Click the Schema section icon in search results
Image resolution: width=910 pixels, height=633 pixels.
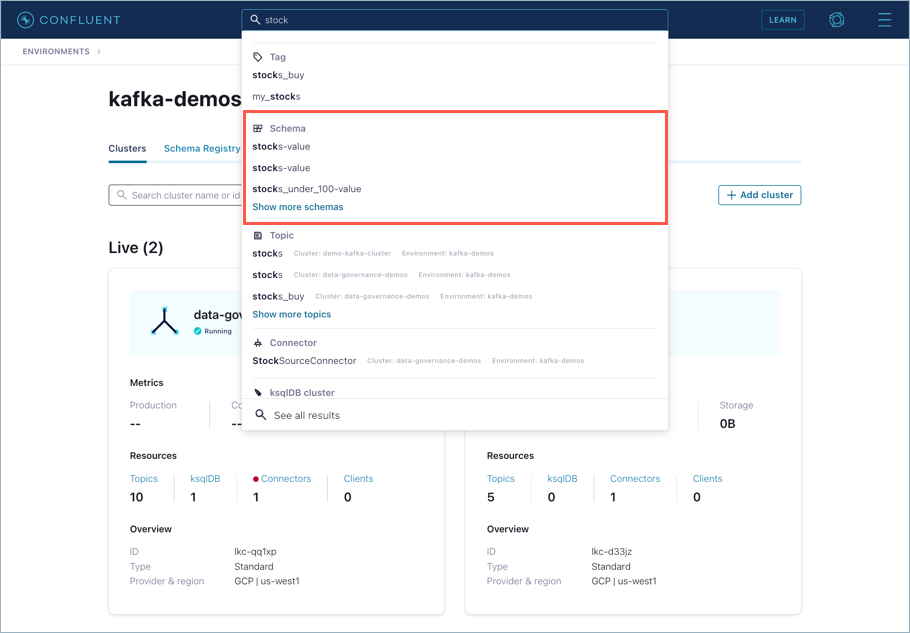[x=261, y=128]
